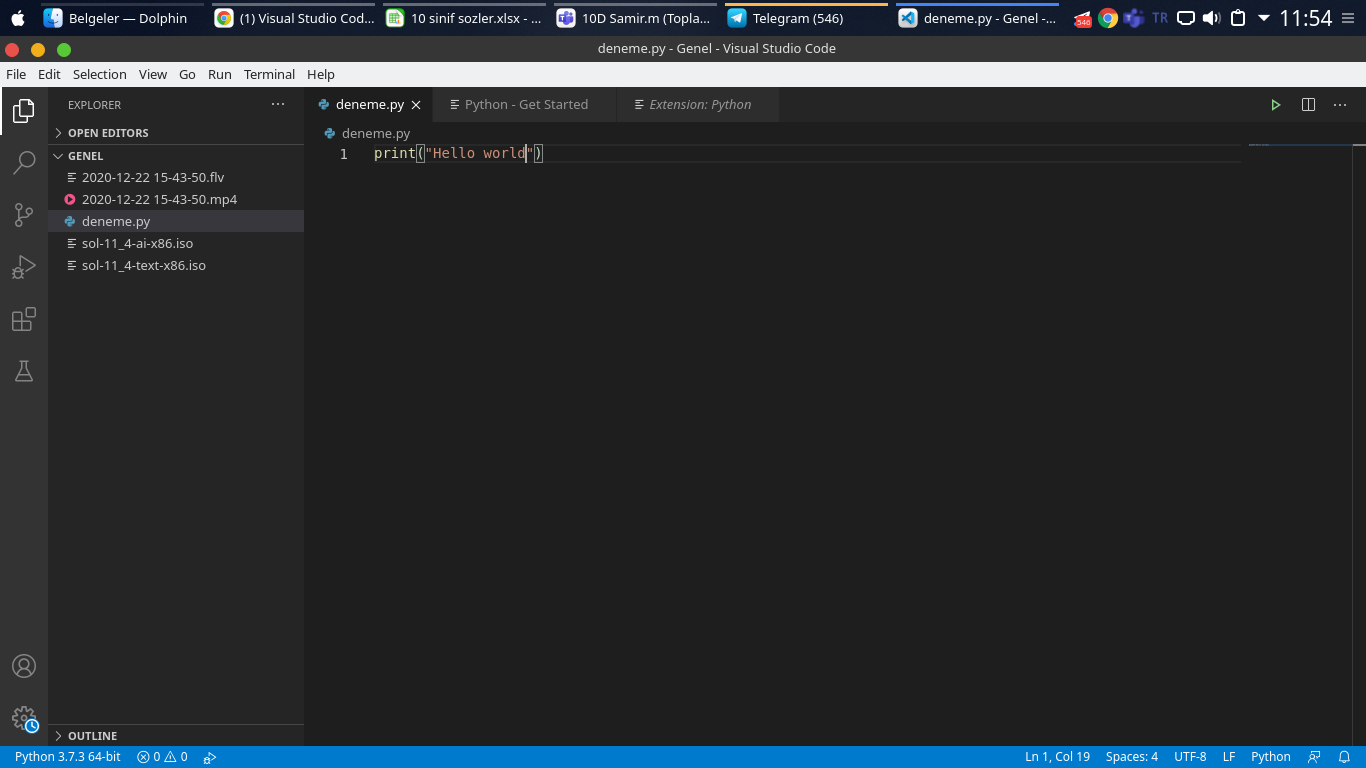Open the Manage gear menu
This screenshot has height=768, width=1366.
[24, 718]
